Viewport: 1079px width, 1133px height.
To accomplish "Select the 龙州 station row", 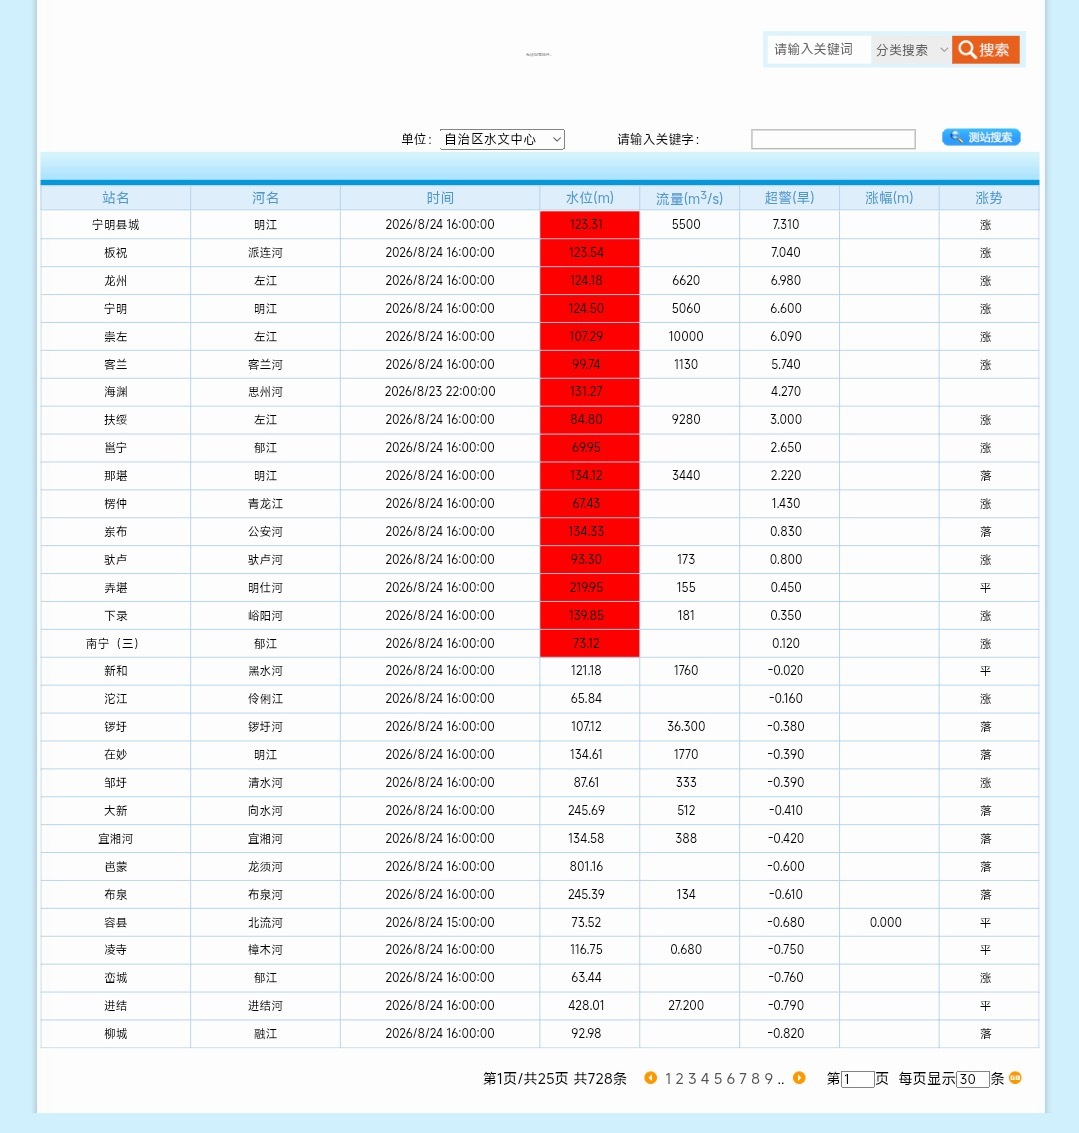I will 540,280.
